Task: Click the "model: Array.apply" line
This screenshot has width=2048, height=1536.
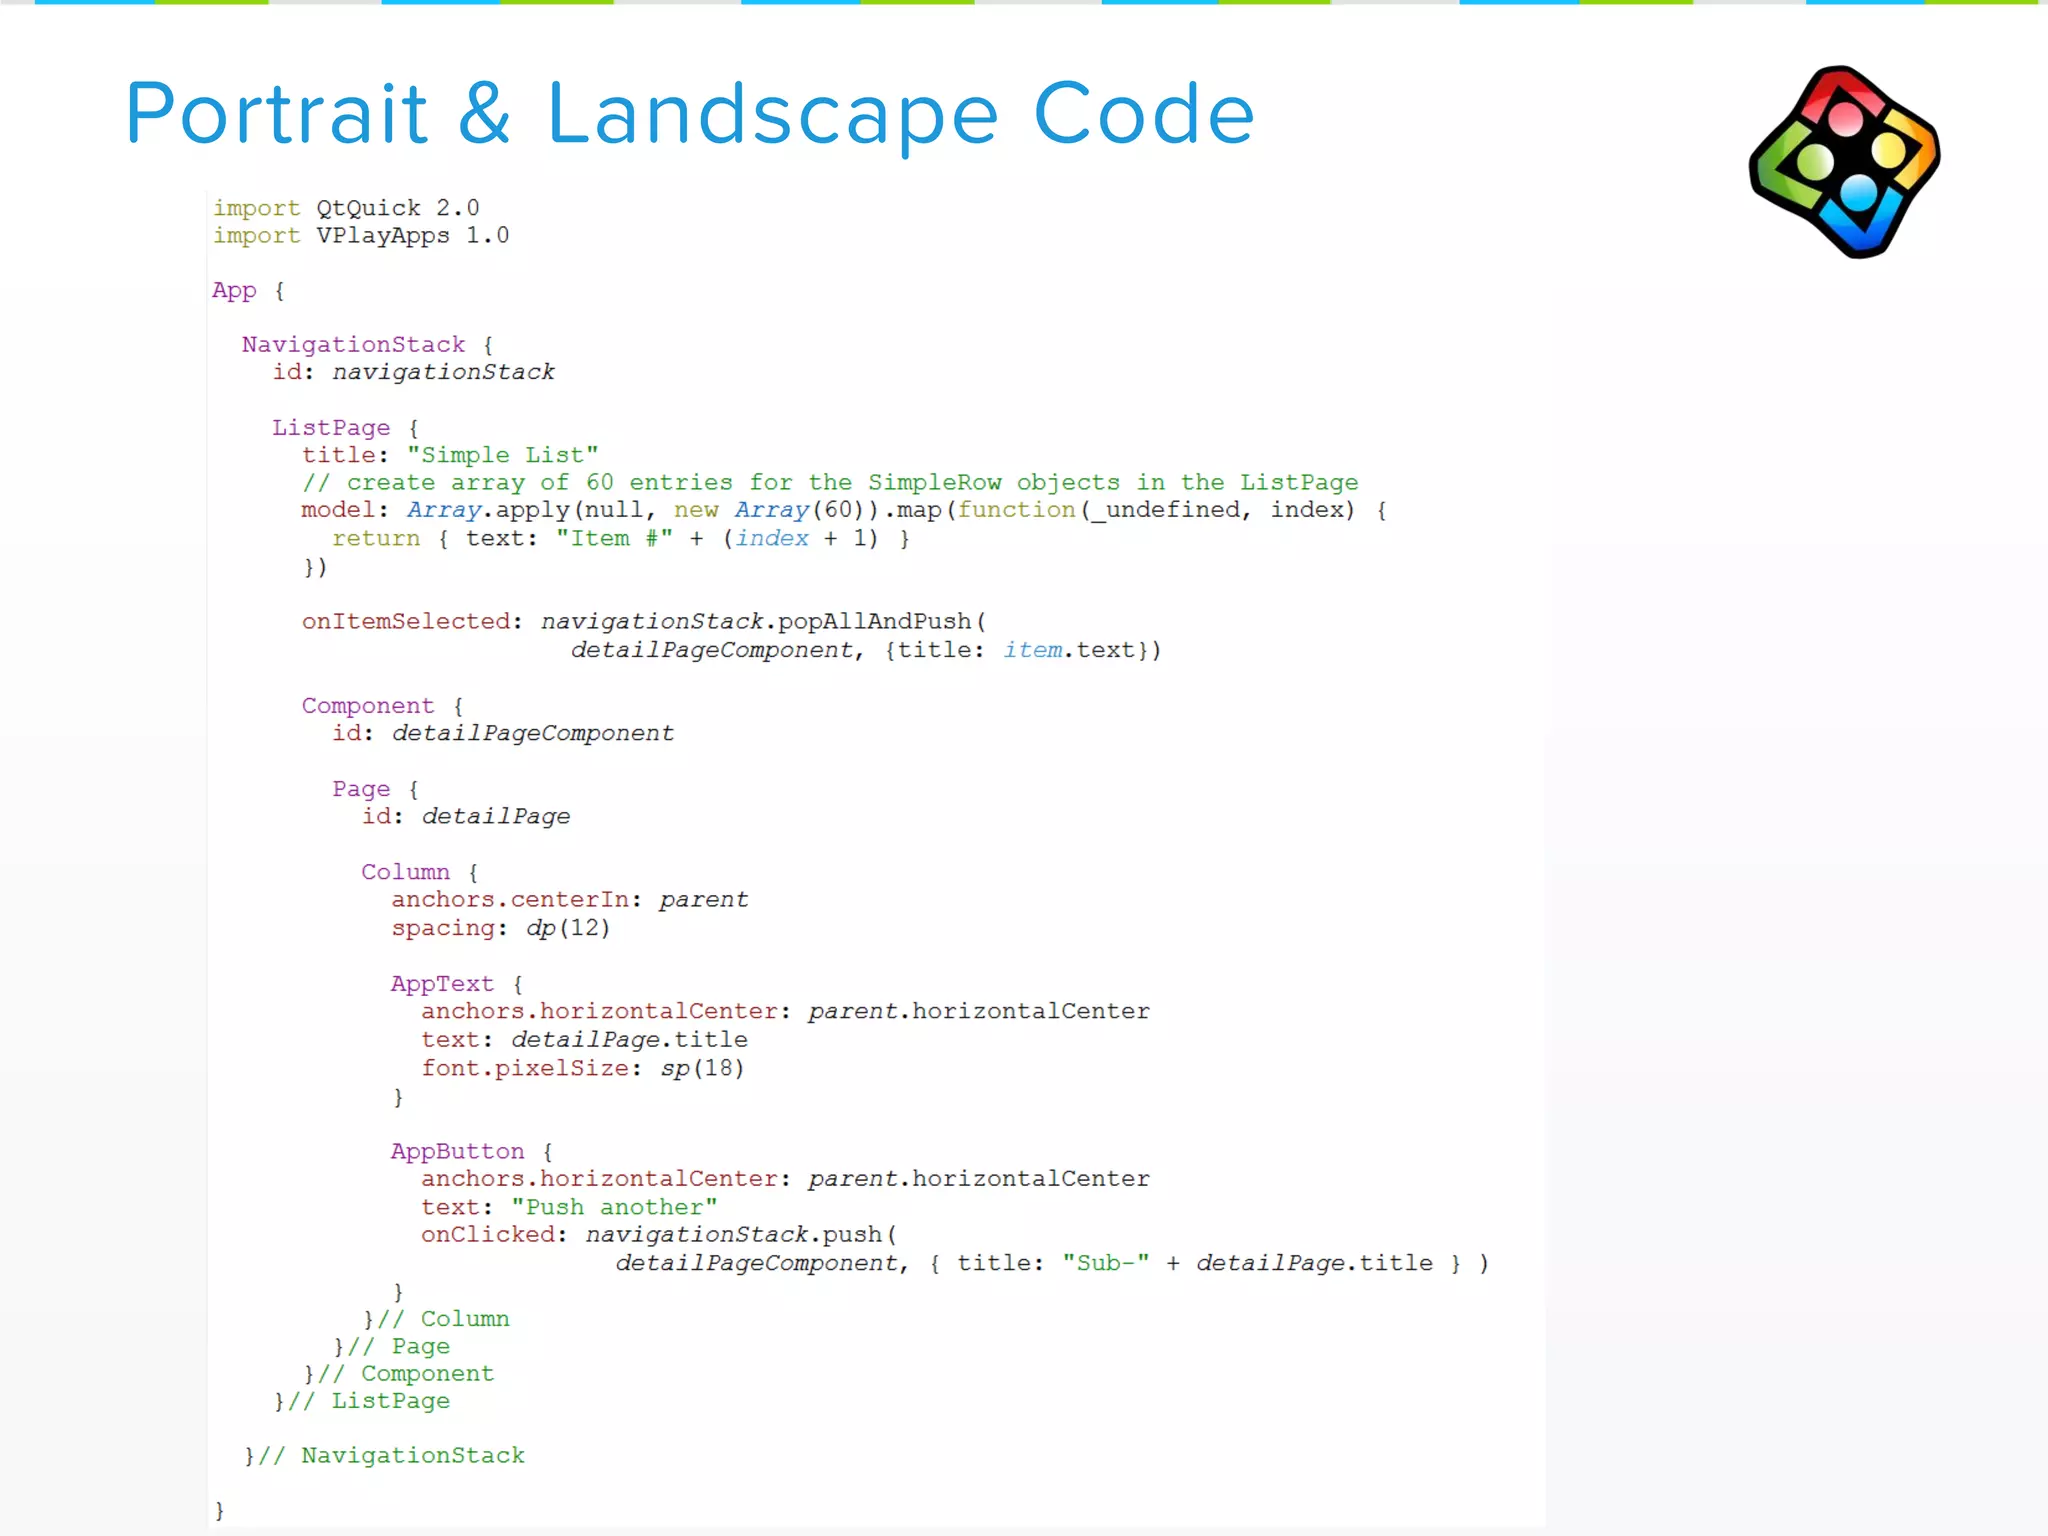Action: [x=844, y=510]
